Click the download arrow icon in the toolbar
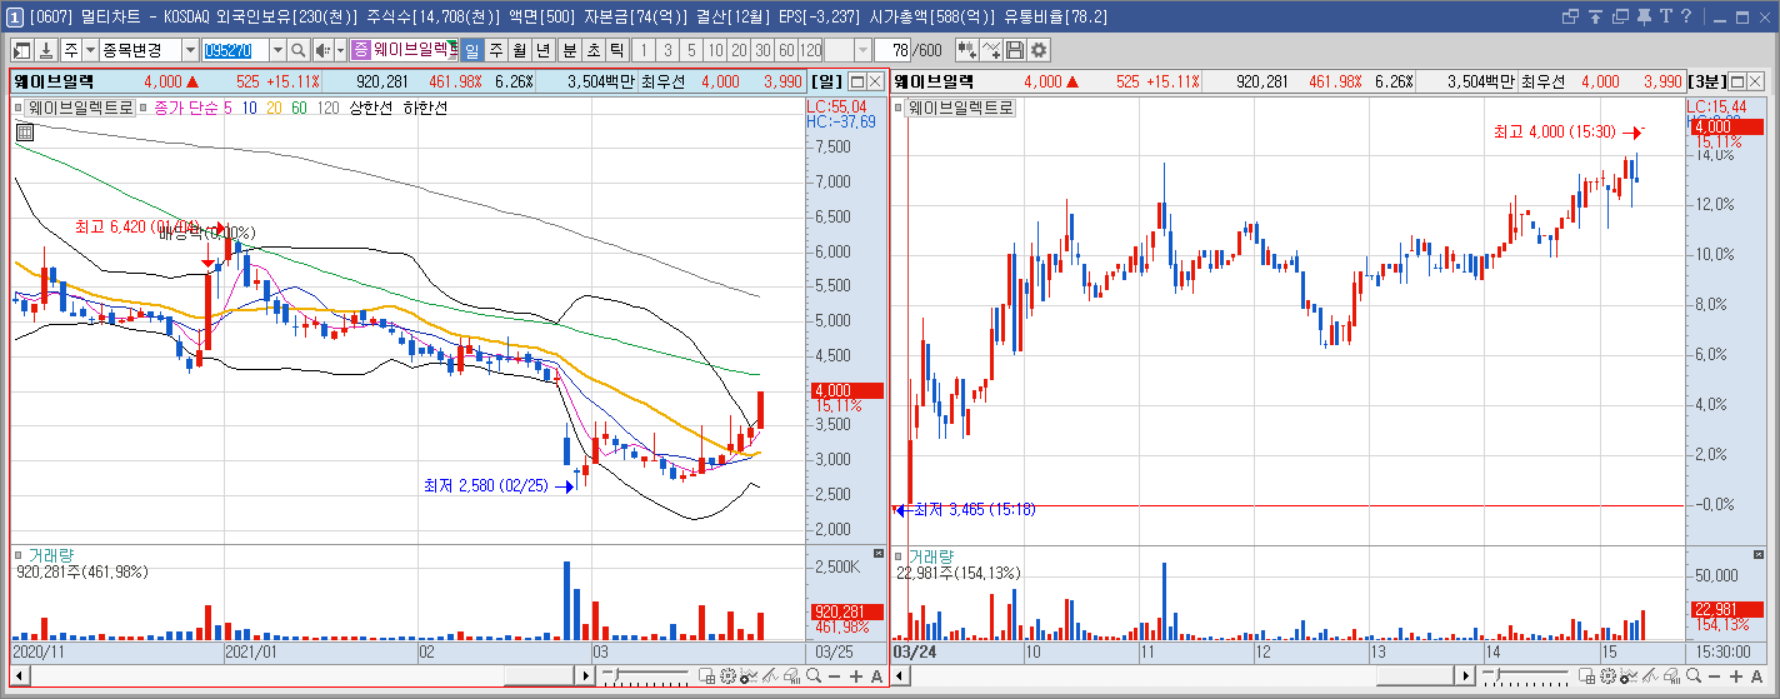The width and height of the screenshot is (1780, 699). pyautogui.click(x=46, y=50)
